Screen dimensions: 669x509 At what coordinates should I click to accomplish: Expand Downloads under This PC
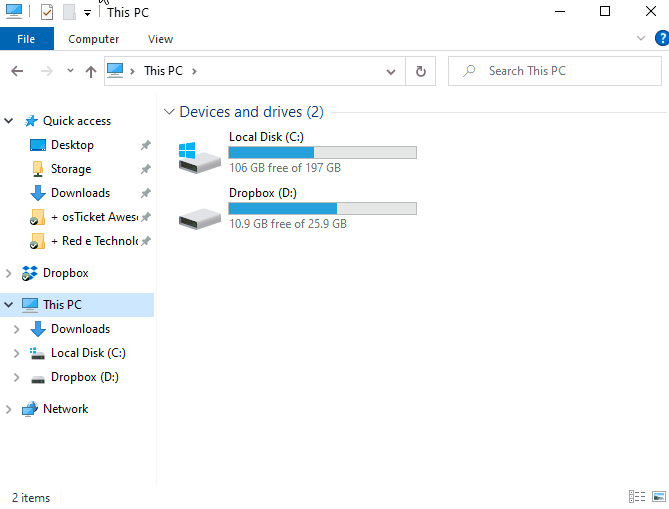17,329
